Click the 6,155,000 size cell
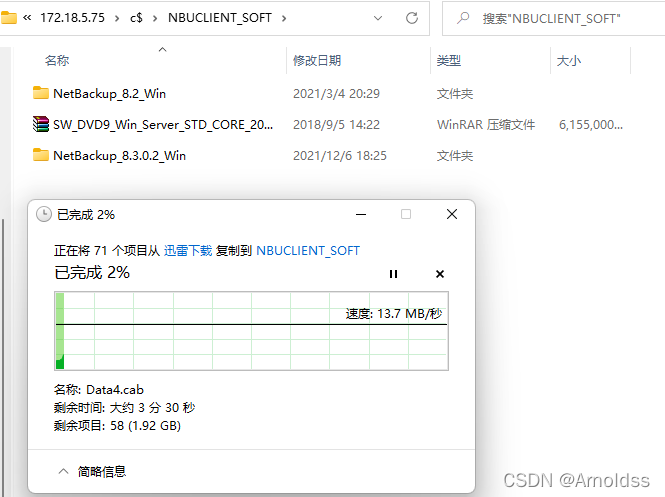This screenshot has width=665, height=497. pyautogui.click(x=591, y=125)
